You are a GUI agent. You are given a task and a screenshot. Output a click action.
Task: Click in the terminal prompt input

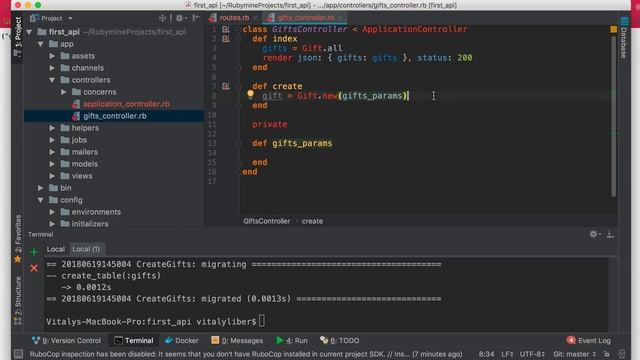[262, 321]
